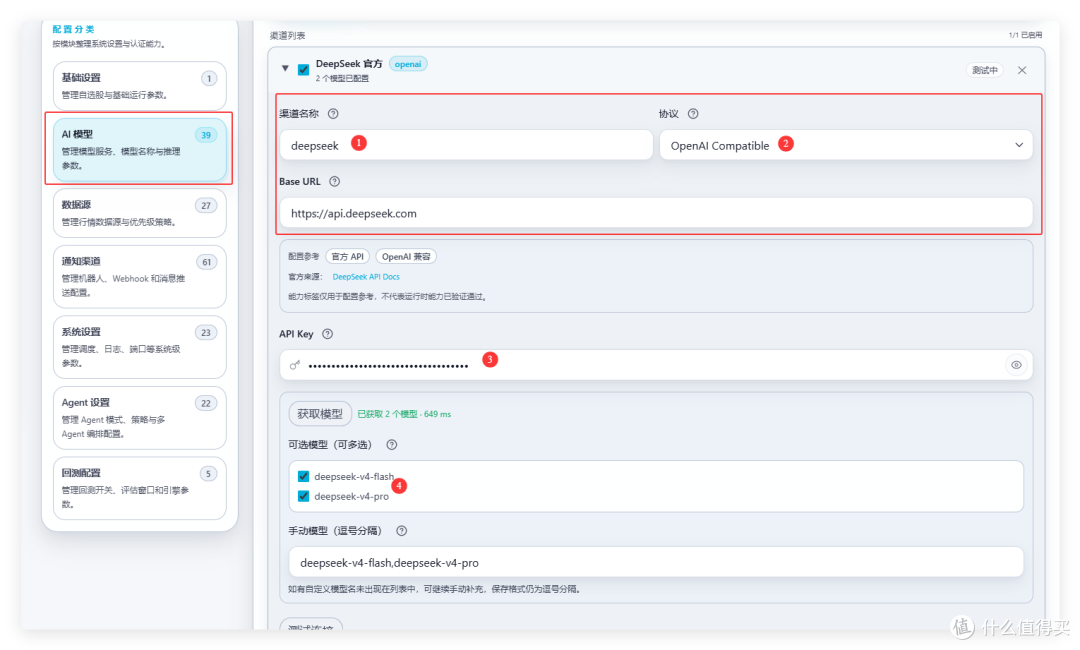Click the 39 count badge on AI 模型
The height and width of the screenshot is (650, 1080).
point(206,135)
